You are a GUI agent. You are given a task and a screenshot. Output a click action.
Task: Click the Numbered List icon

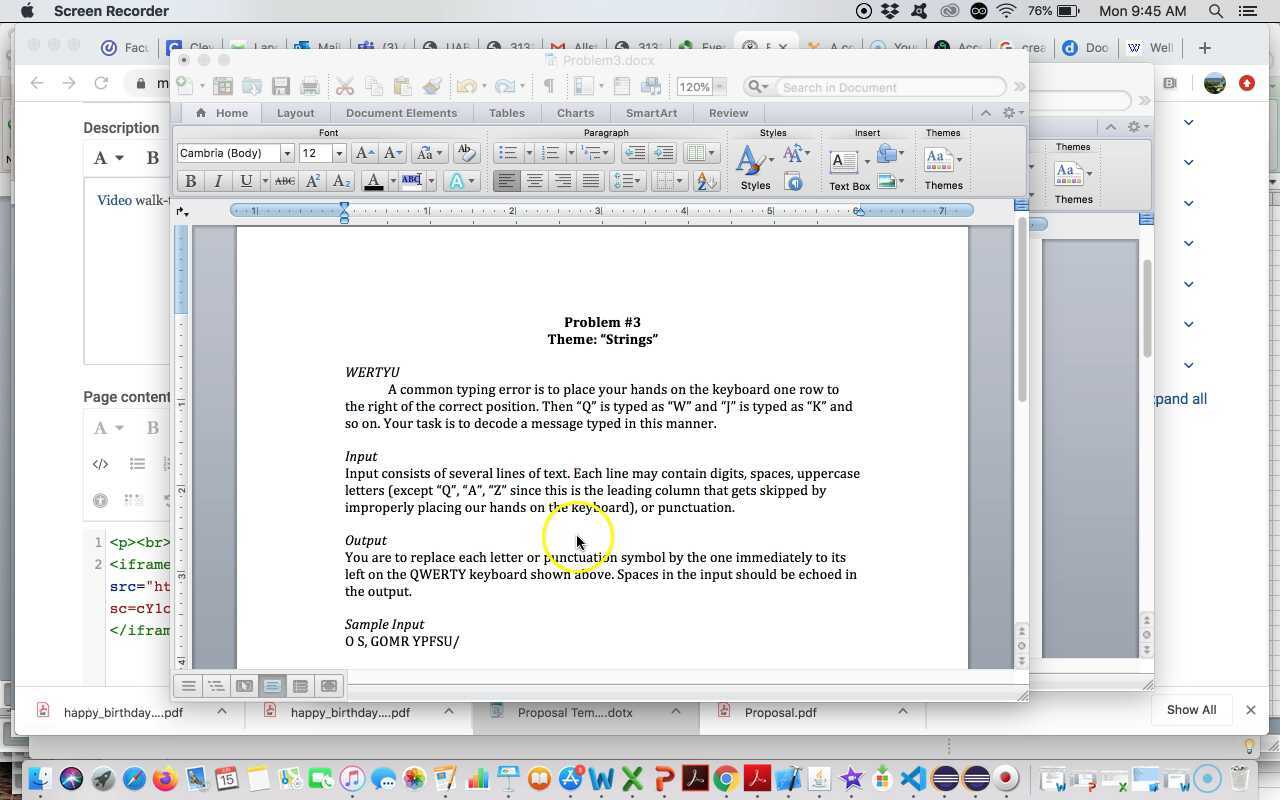(550, 153)
